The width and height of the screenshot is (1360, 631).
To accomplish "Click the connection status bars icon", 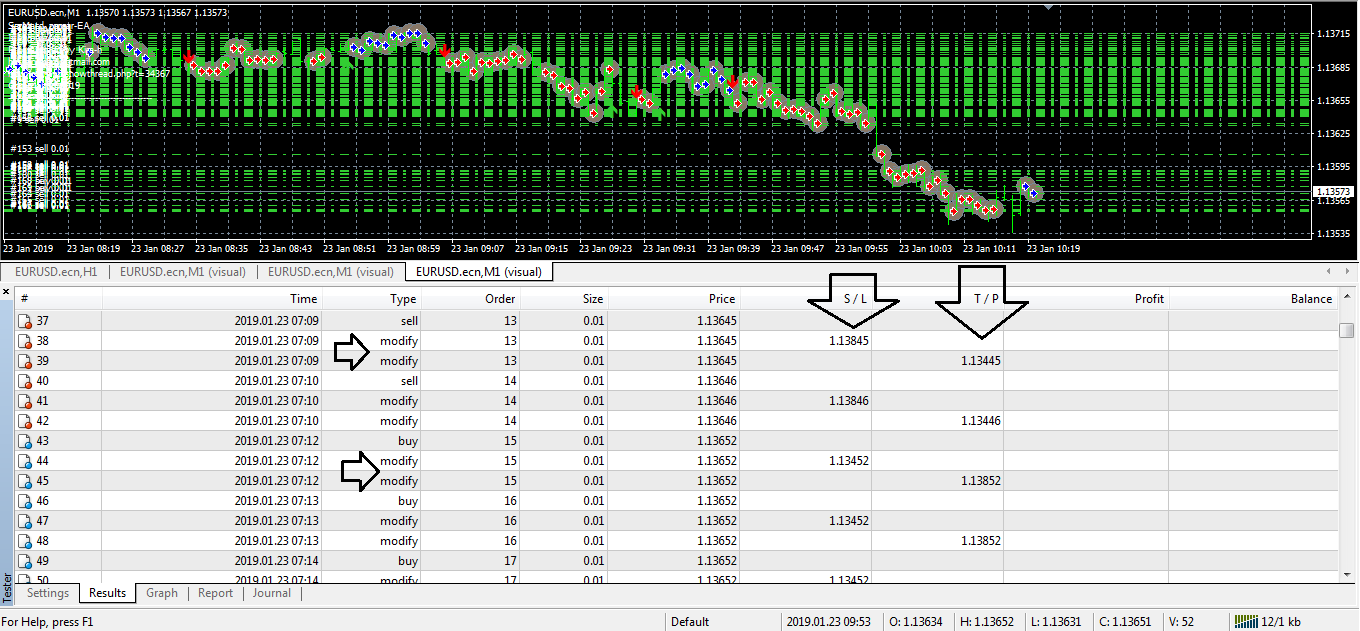I will point(1248,621).
